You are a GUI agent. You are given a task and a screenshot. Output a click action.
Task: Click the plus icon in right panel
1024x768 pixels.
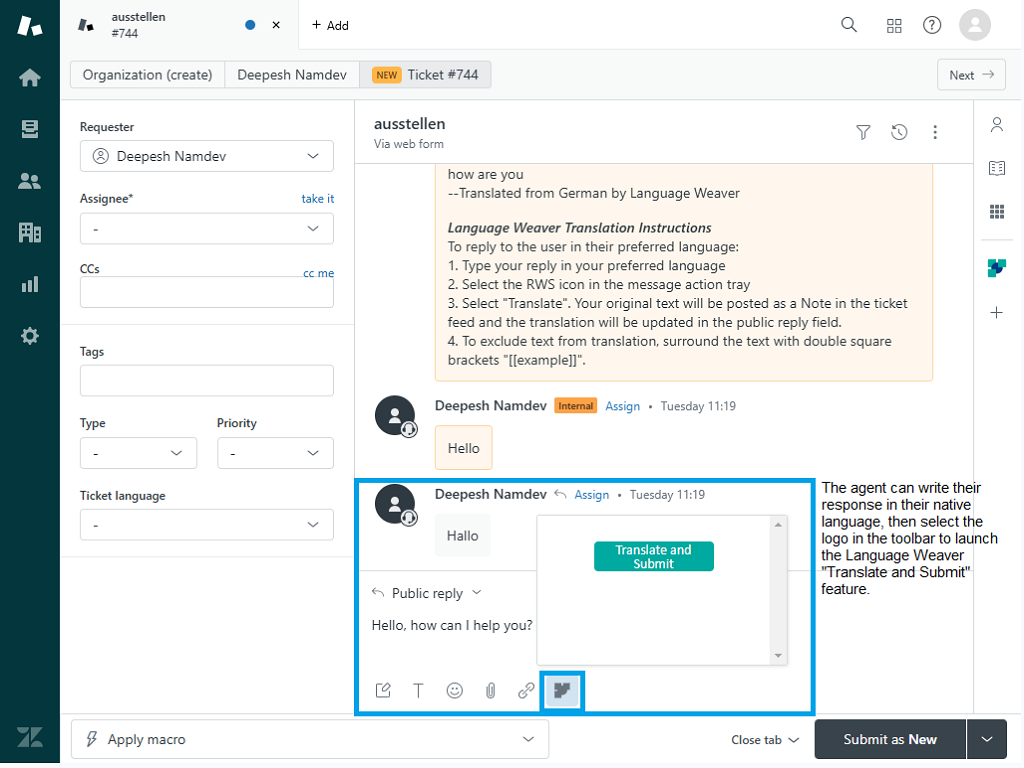pos(996,312)
